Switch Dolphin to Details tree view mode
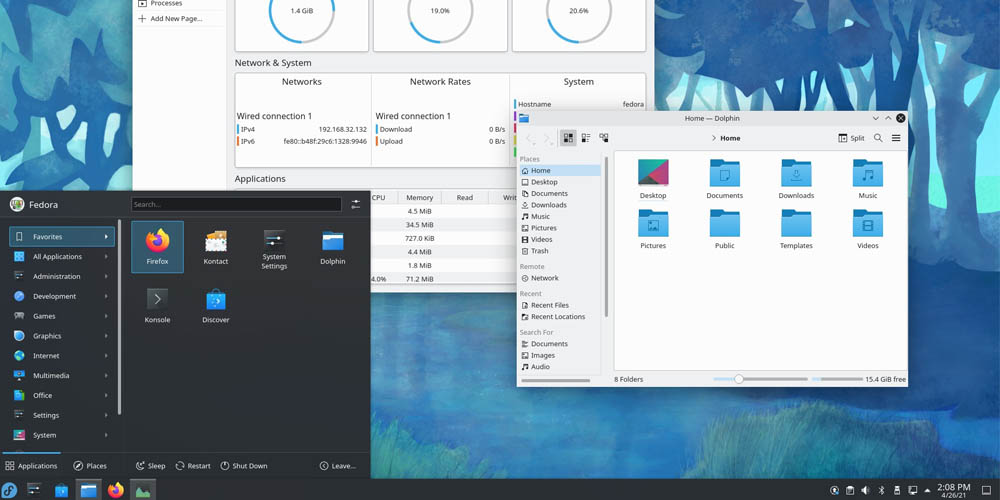The height and width of the screenshot is (500, 1000). coord(603,138)
